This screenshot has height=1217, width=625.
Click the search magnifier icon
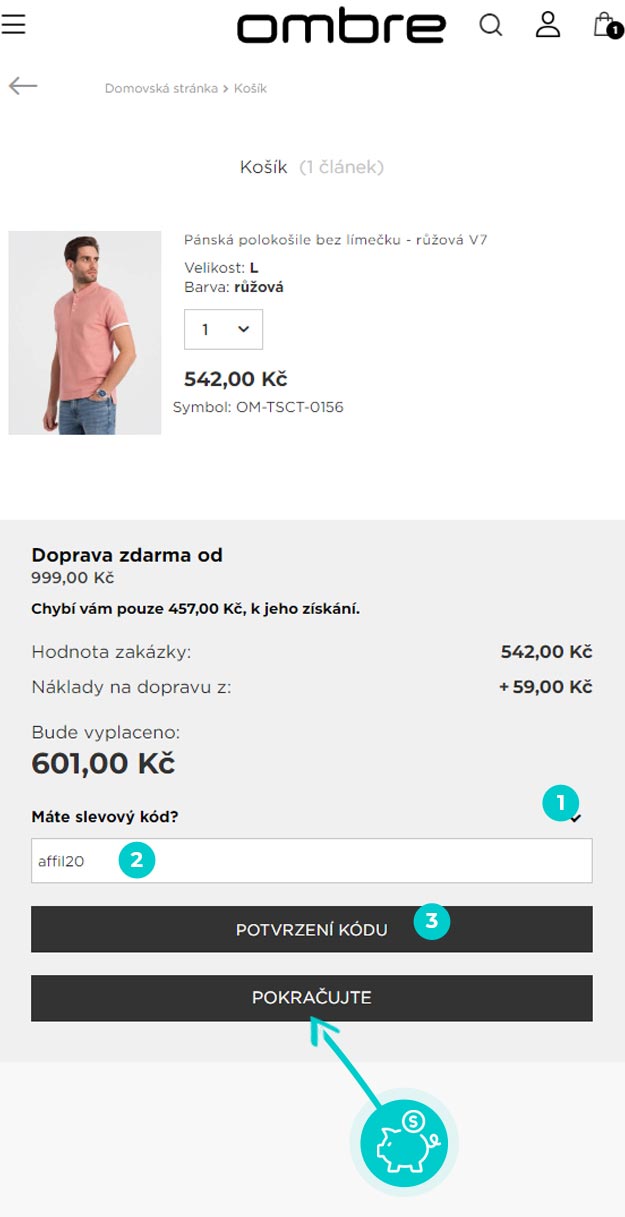(x=491, y=25)
